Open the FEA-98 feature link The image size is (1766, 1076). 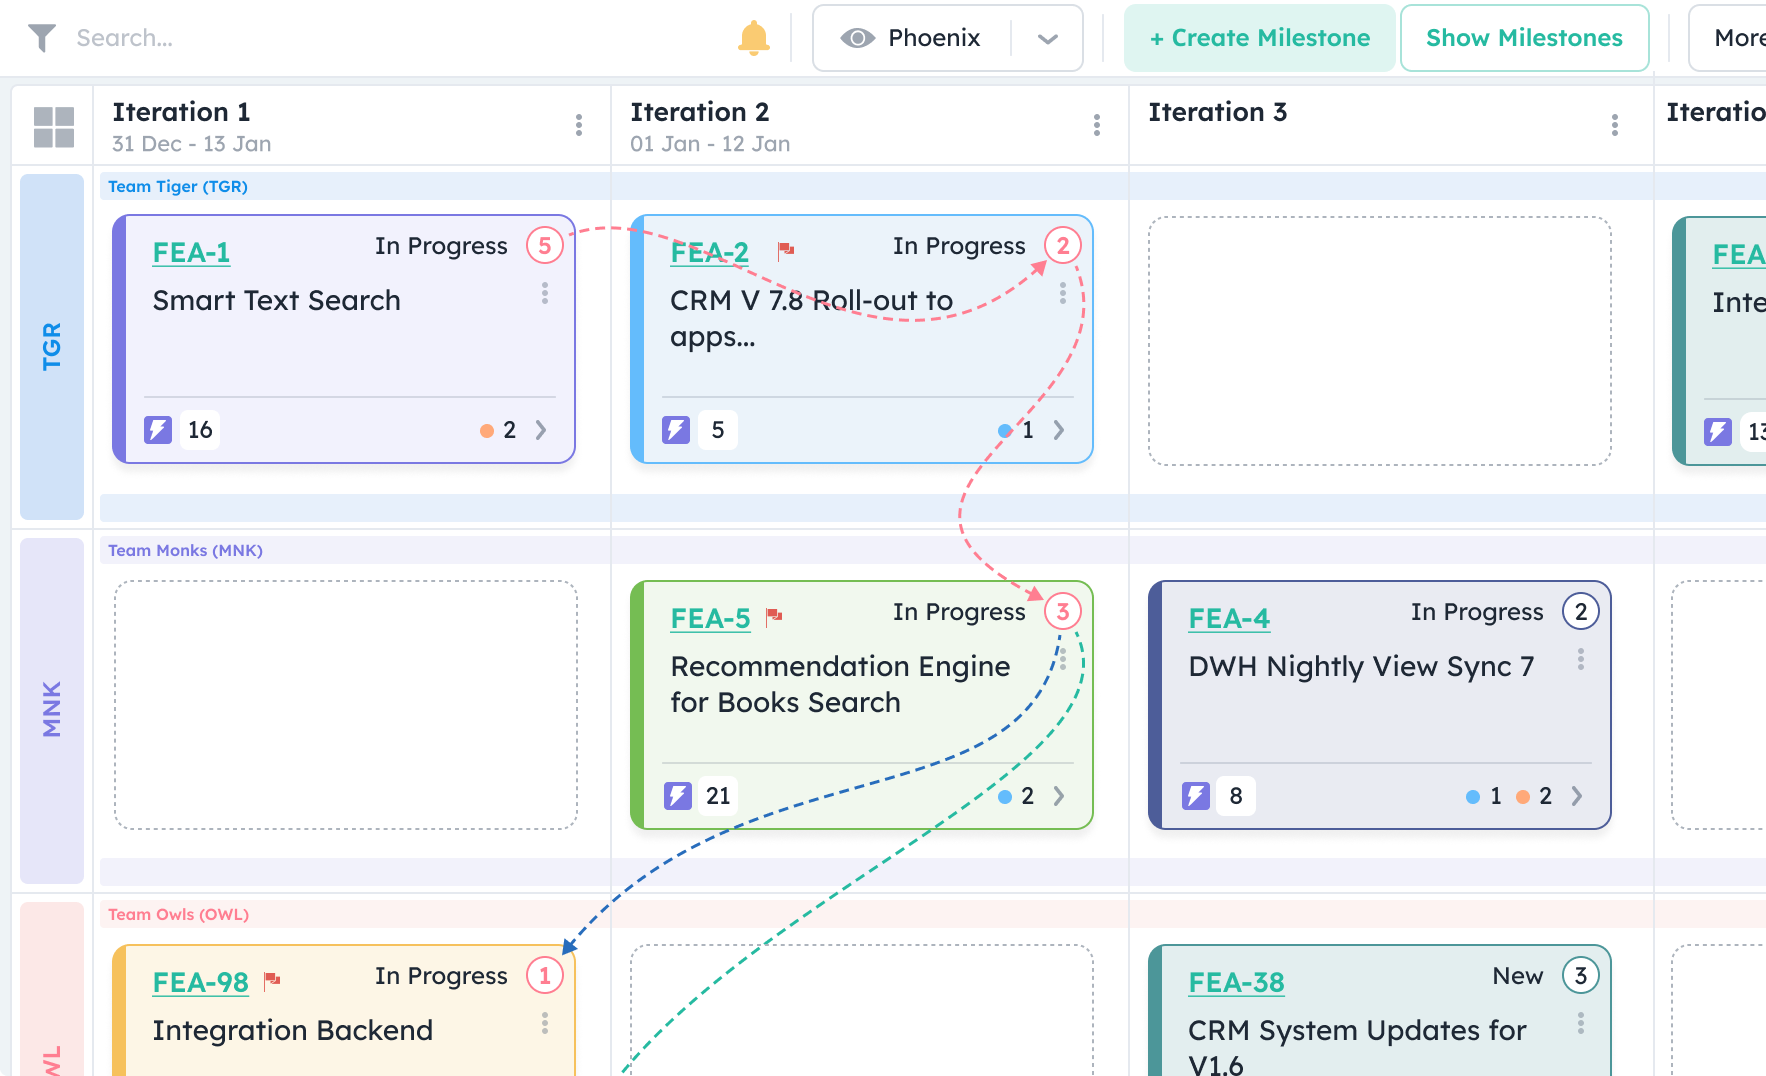[x=200, y=982]
